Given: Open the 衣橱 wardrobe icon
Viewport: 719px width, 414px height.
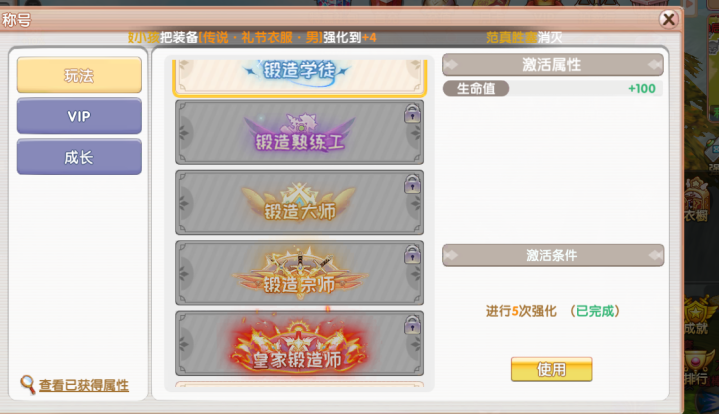Looking at the screenshot, I should 697,200.
